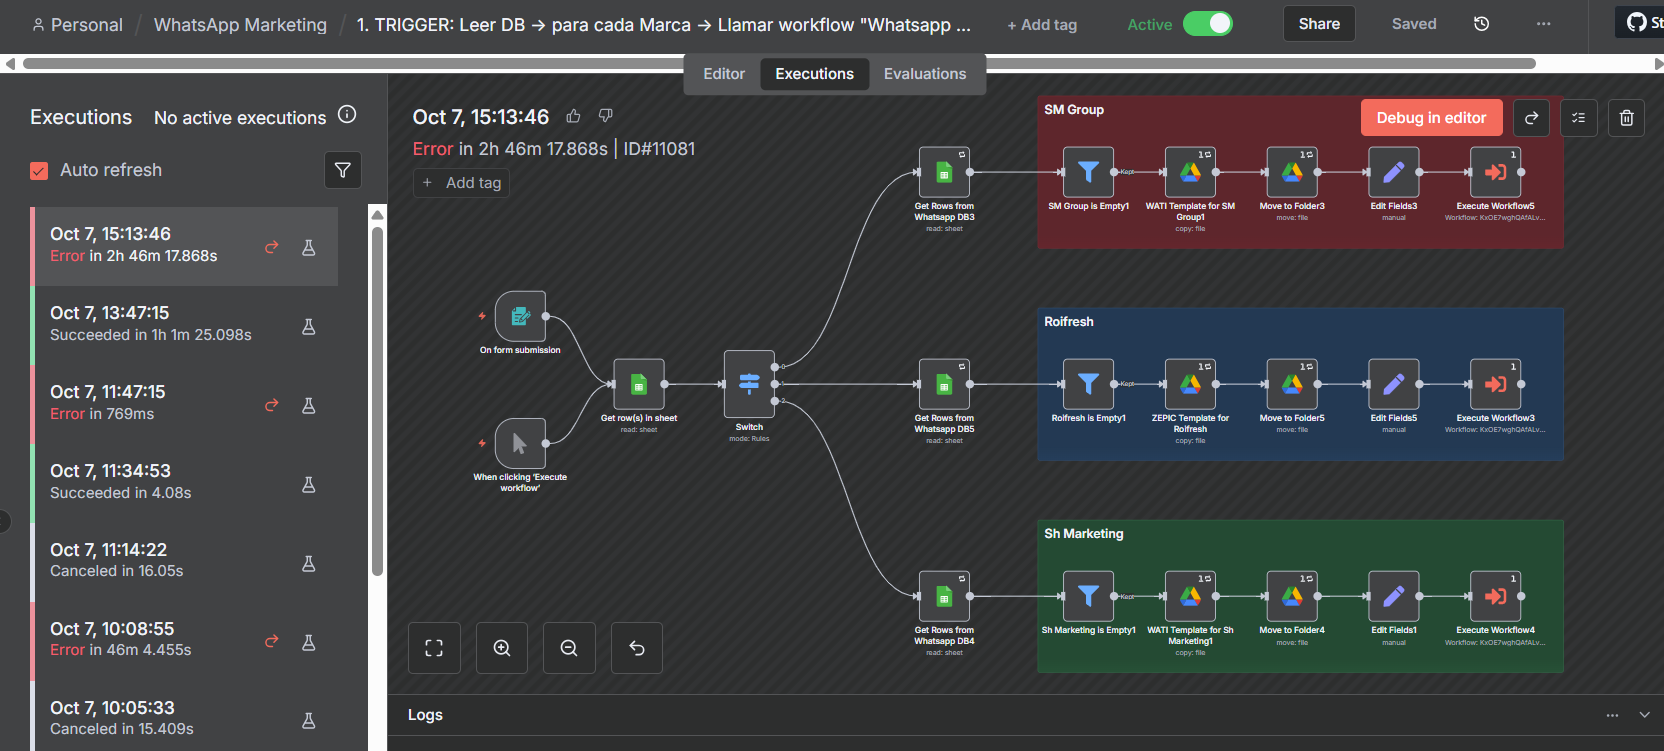Switch to the Editor tab
This screenshot has height=751, width=1664.
[x=724, y=74]
